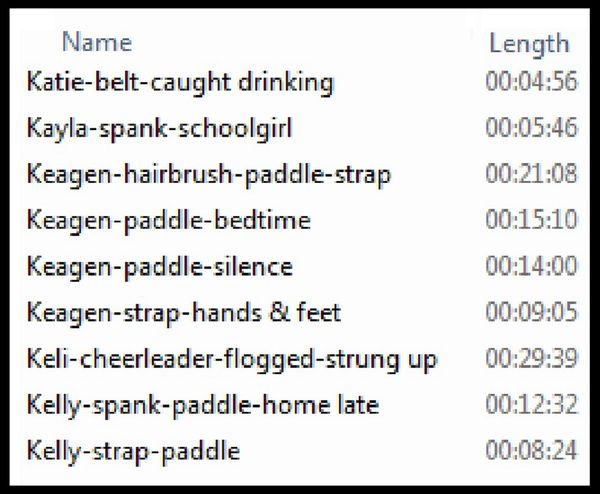Sort the list by Length column header
Viewport: 600px width, 494px height.
point(528,43)
